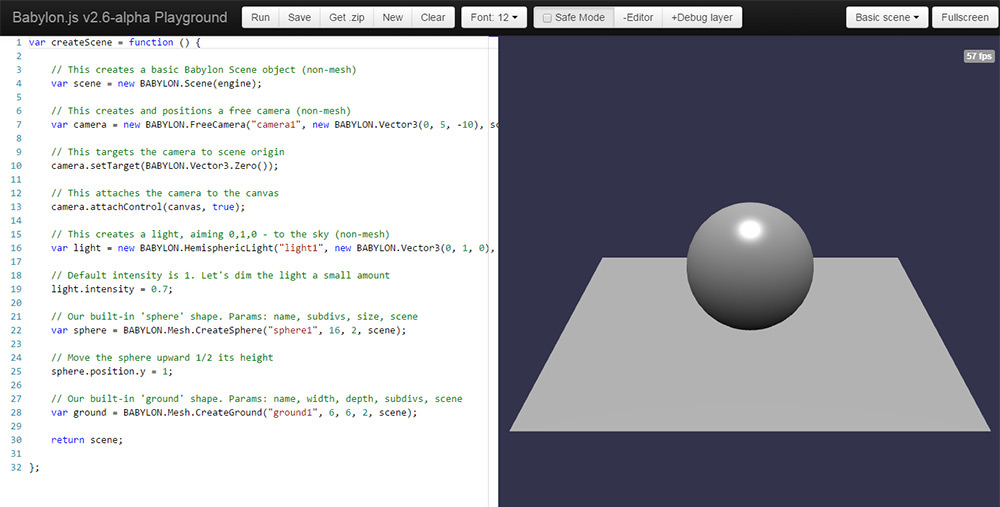
Task: Hide the editor with -Editor
Action: tap(638, 17)
